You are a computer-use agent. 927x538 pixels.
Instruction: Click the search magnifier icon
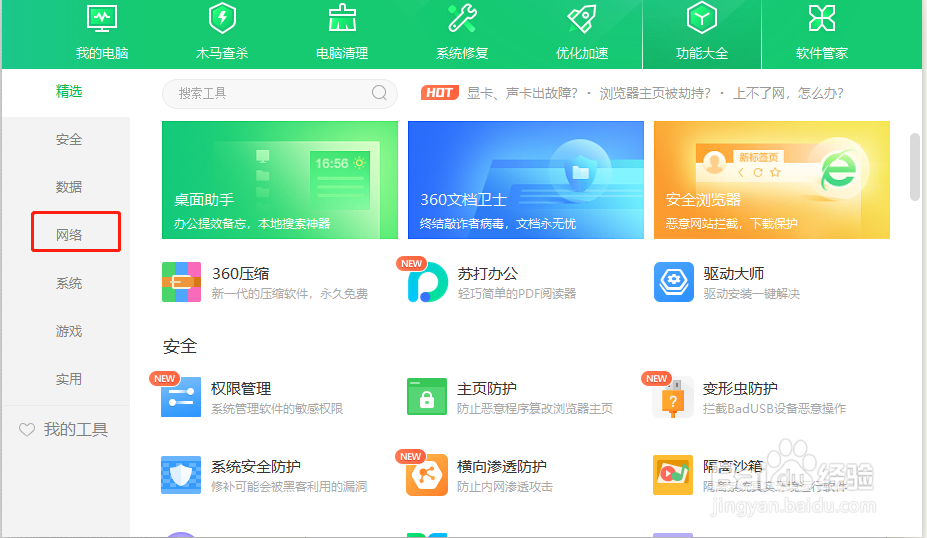coord(380,93)
